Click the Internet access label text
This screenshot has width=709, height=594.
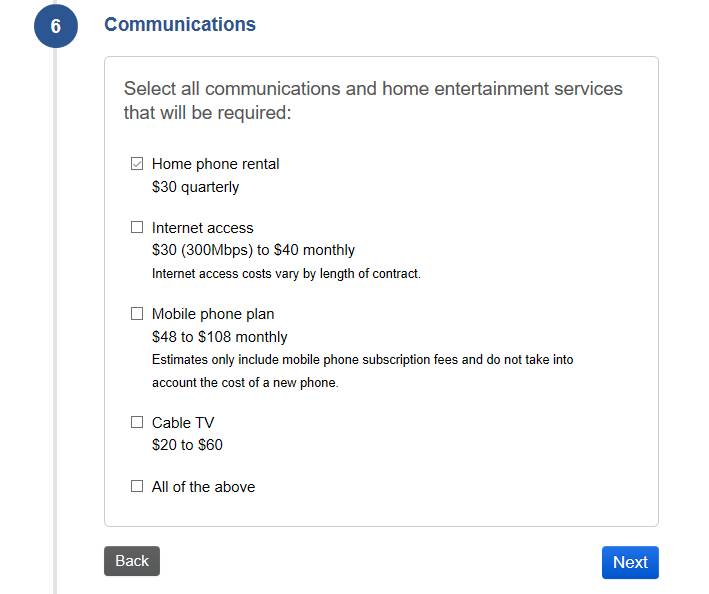pyautogui.click(x=202, y=228)
